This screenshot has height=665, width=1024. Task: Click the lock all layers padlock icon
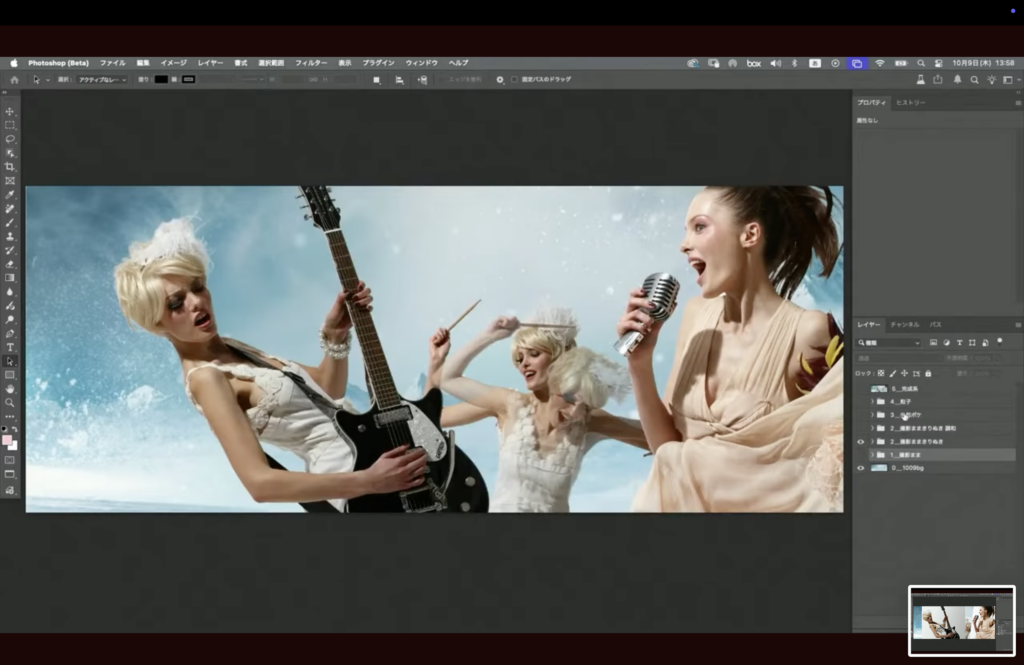(x=929, y=373)
